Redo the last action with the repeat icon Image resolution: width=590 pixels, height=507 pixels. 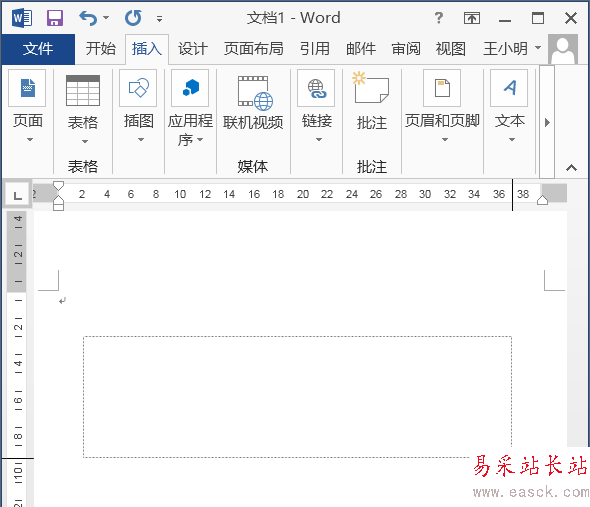coord(133,18)
